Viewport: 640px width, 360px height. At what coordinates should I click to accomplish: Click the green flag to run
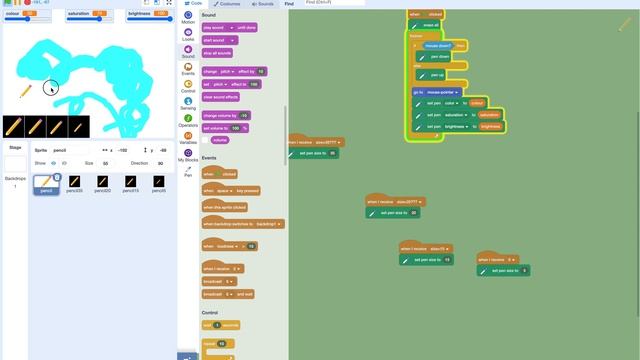(7, 2)
